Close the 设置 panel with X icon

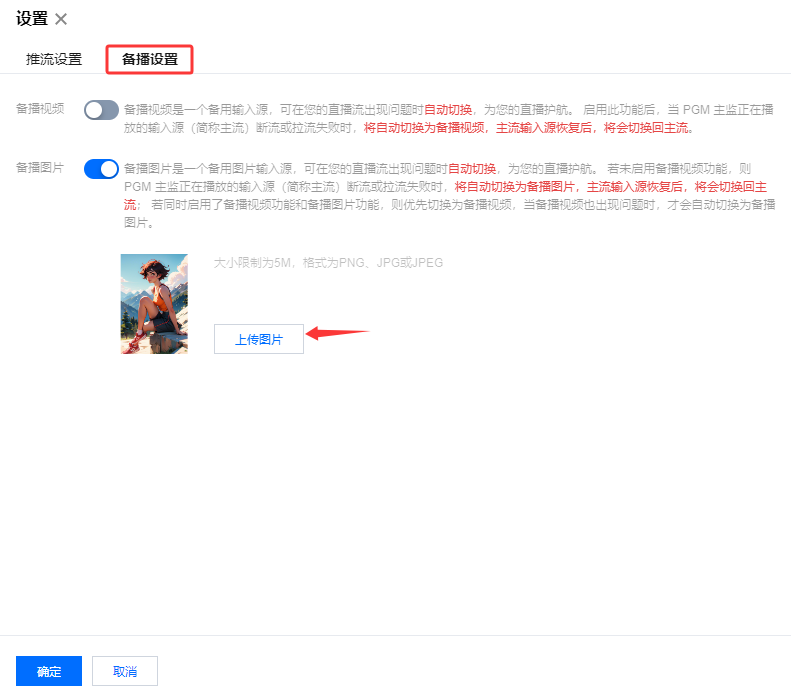61,19
